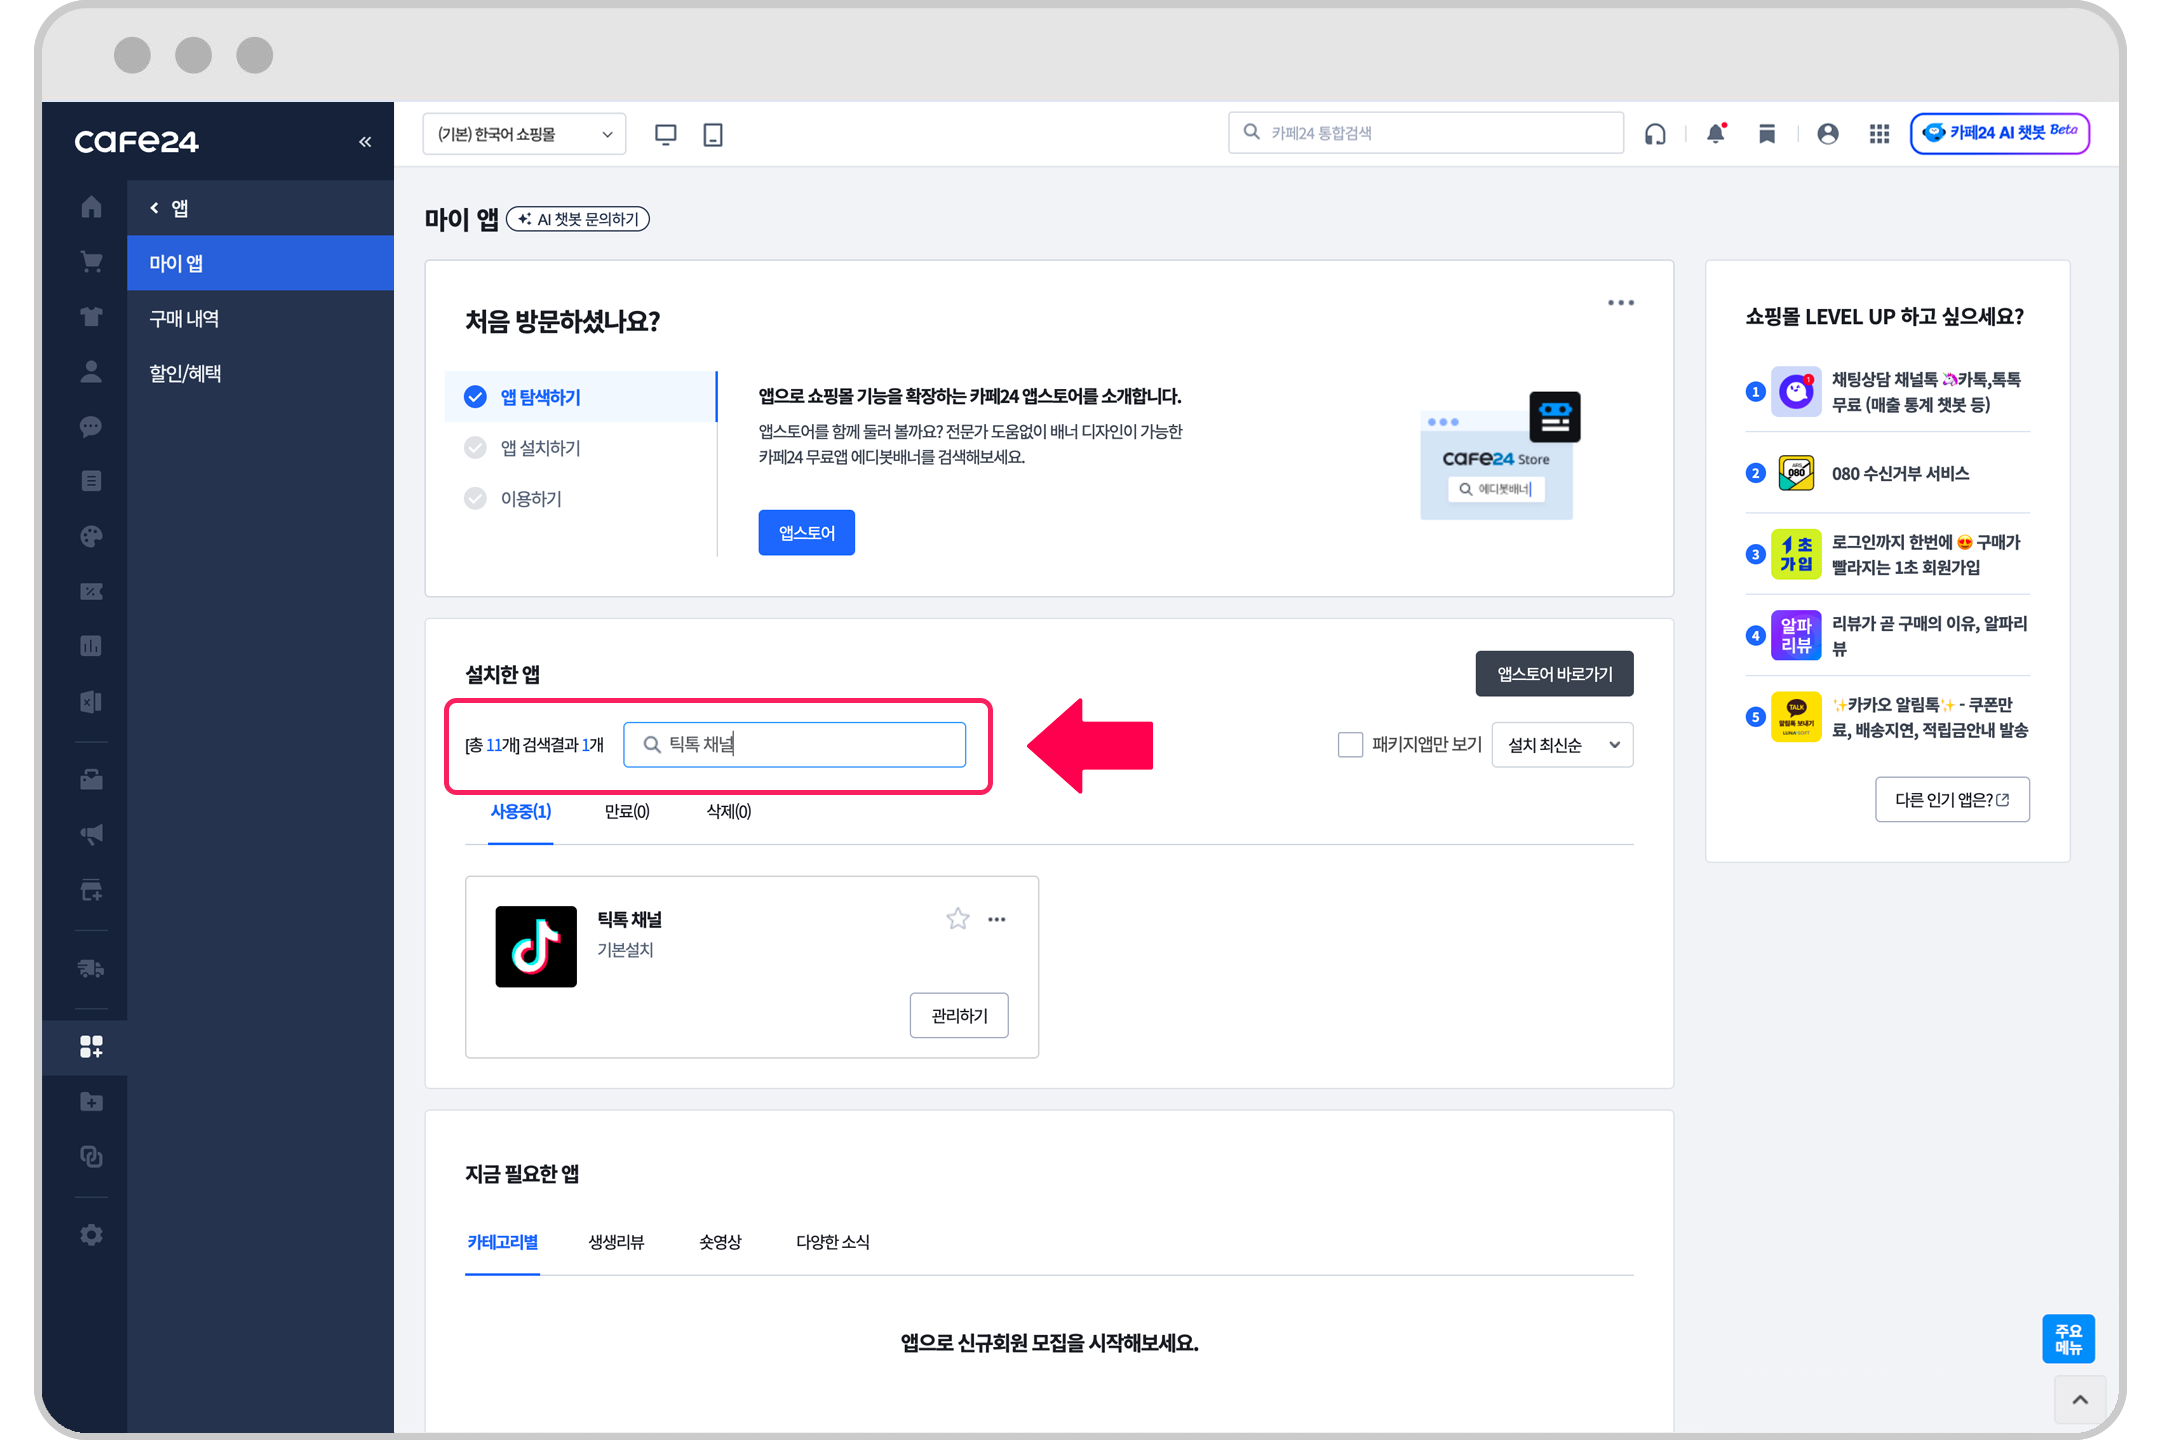Switch to the 삭제(0) tab
Screen dimensions: 2160x1440
pos(728,811)
